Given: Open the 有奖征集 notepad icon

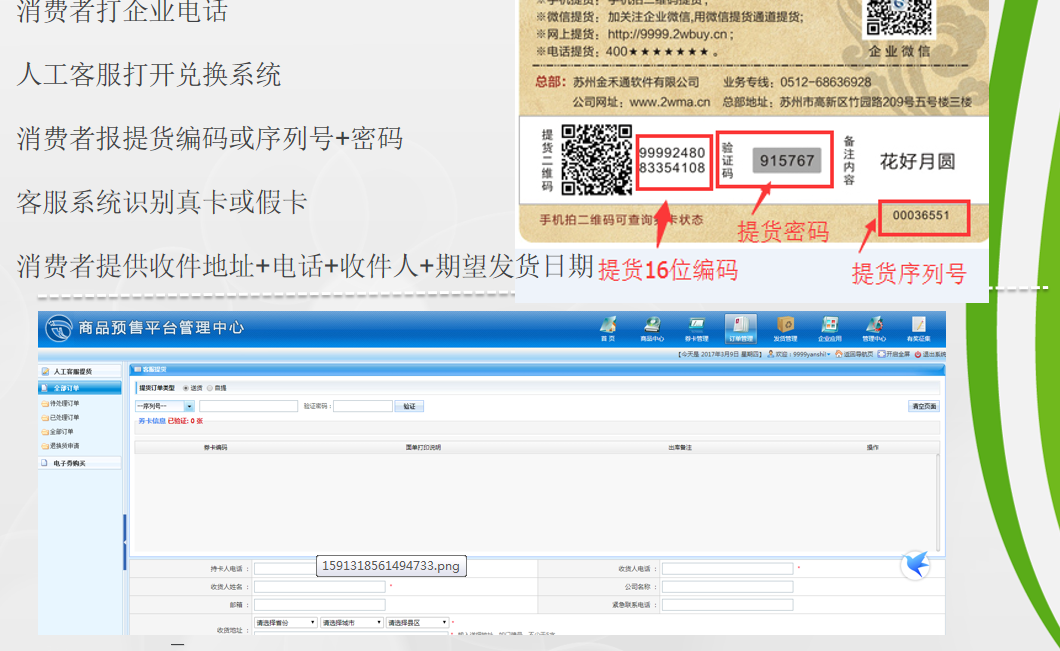Looking at the screenshot, I should click(917, 328).
